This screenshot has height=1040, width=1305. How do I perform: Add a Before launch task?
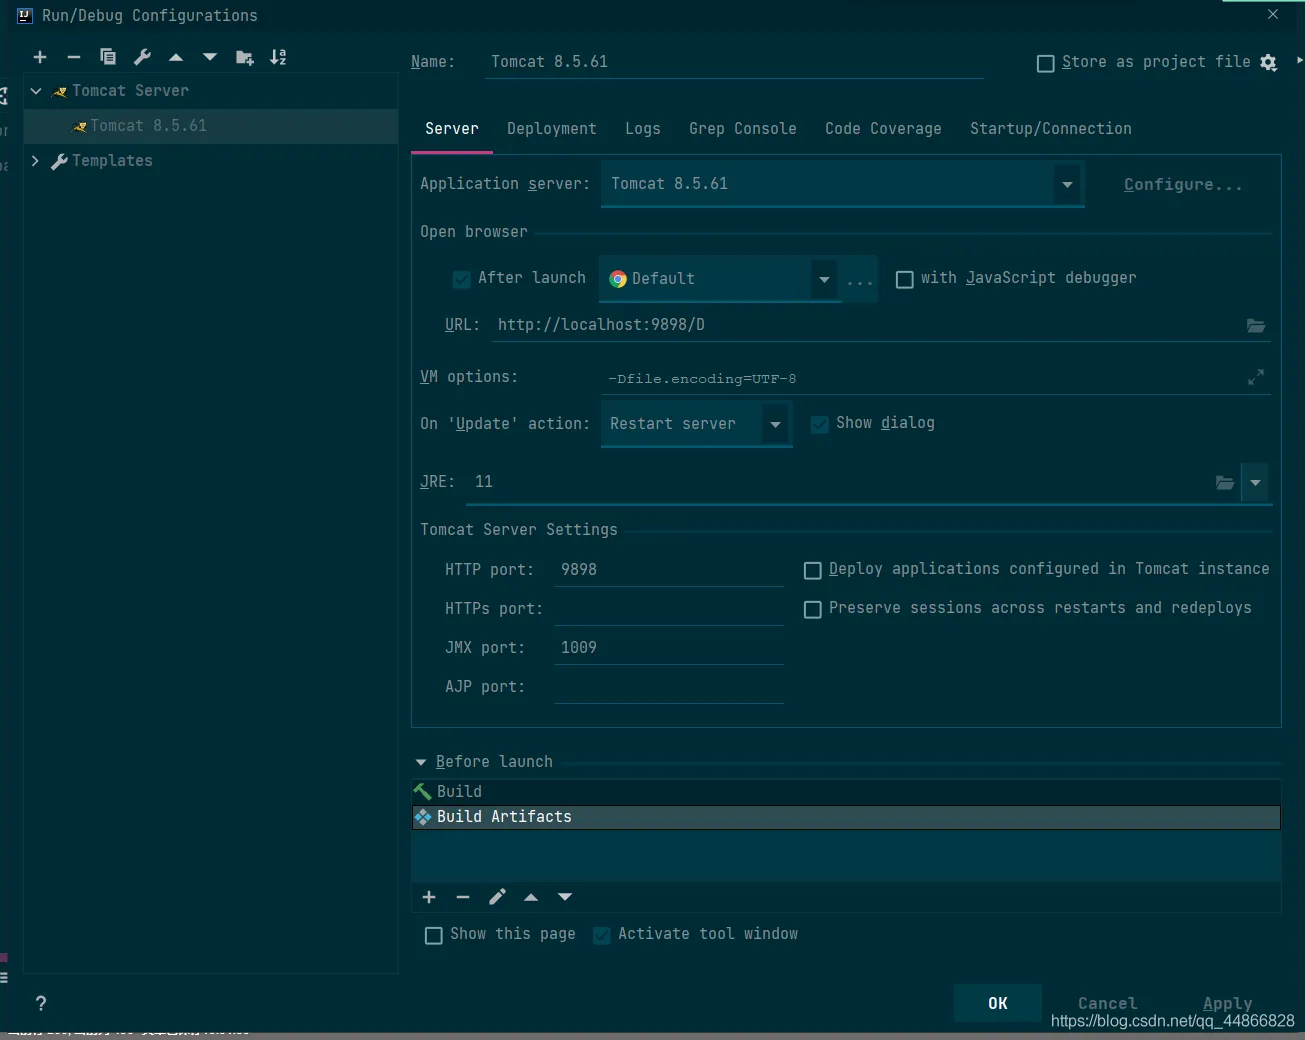pos(429,897)
